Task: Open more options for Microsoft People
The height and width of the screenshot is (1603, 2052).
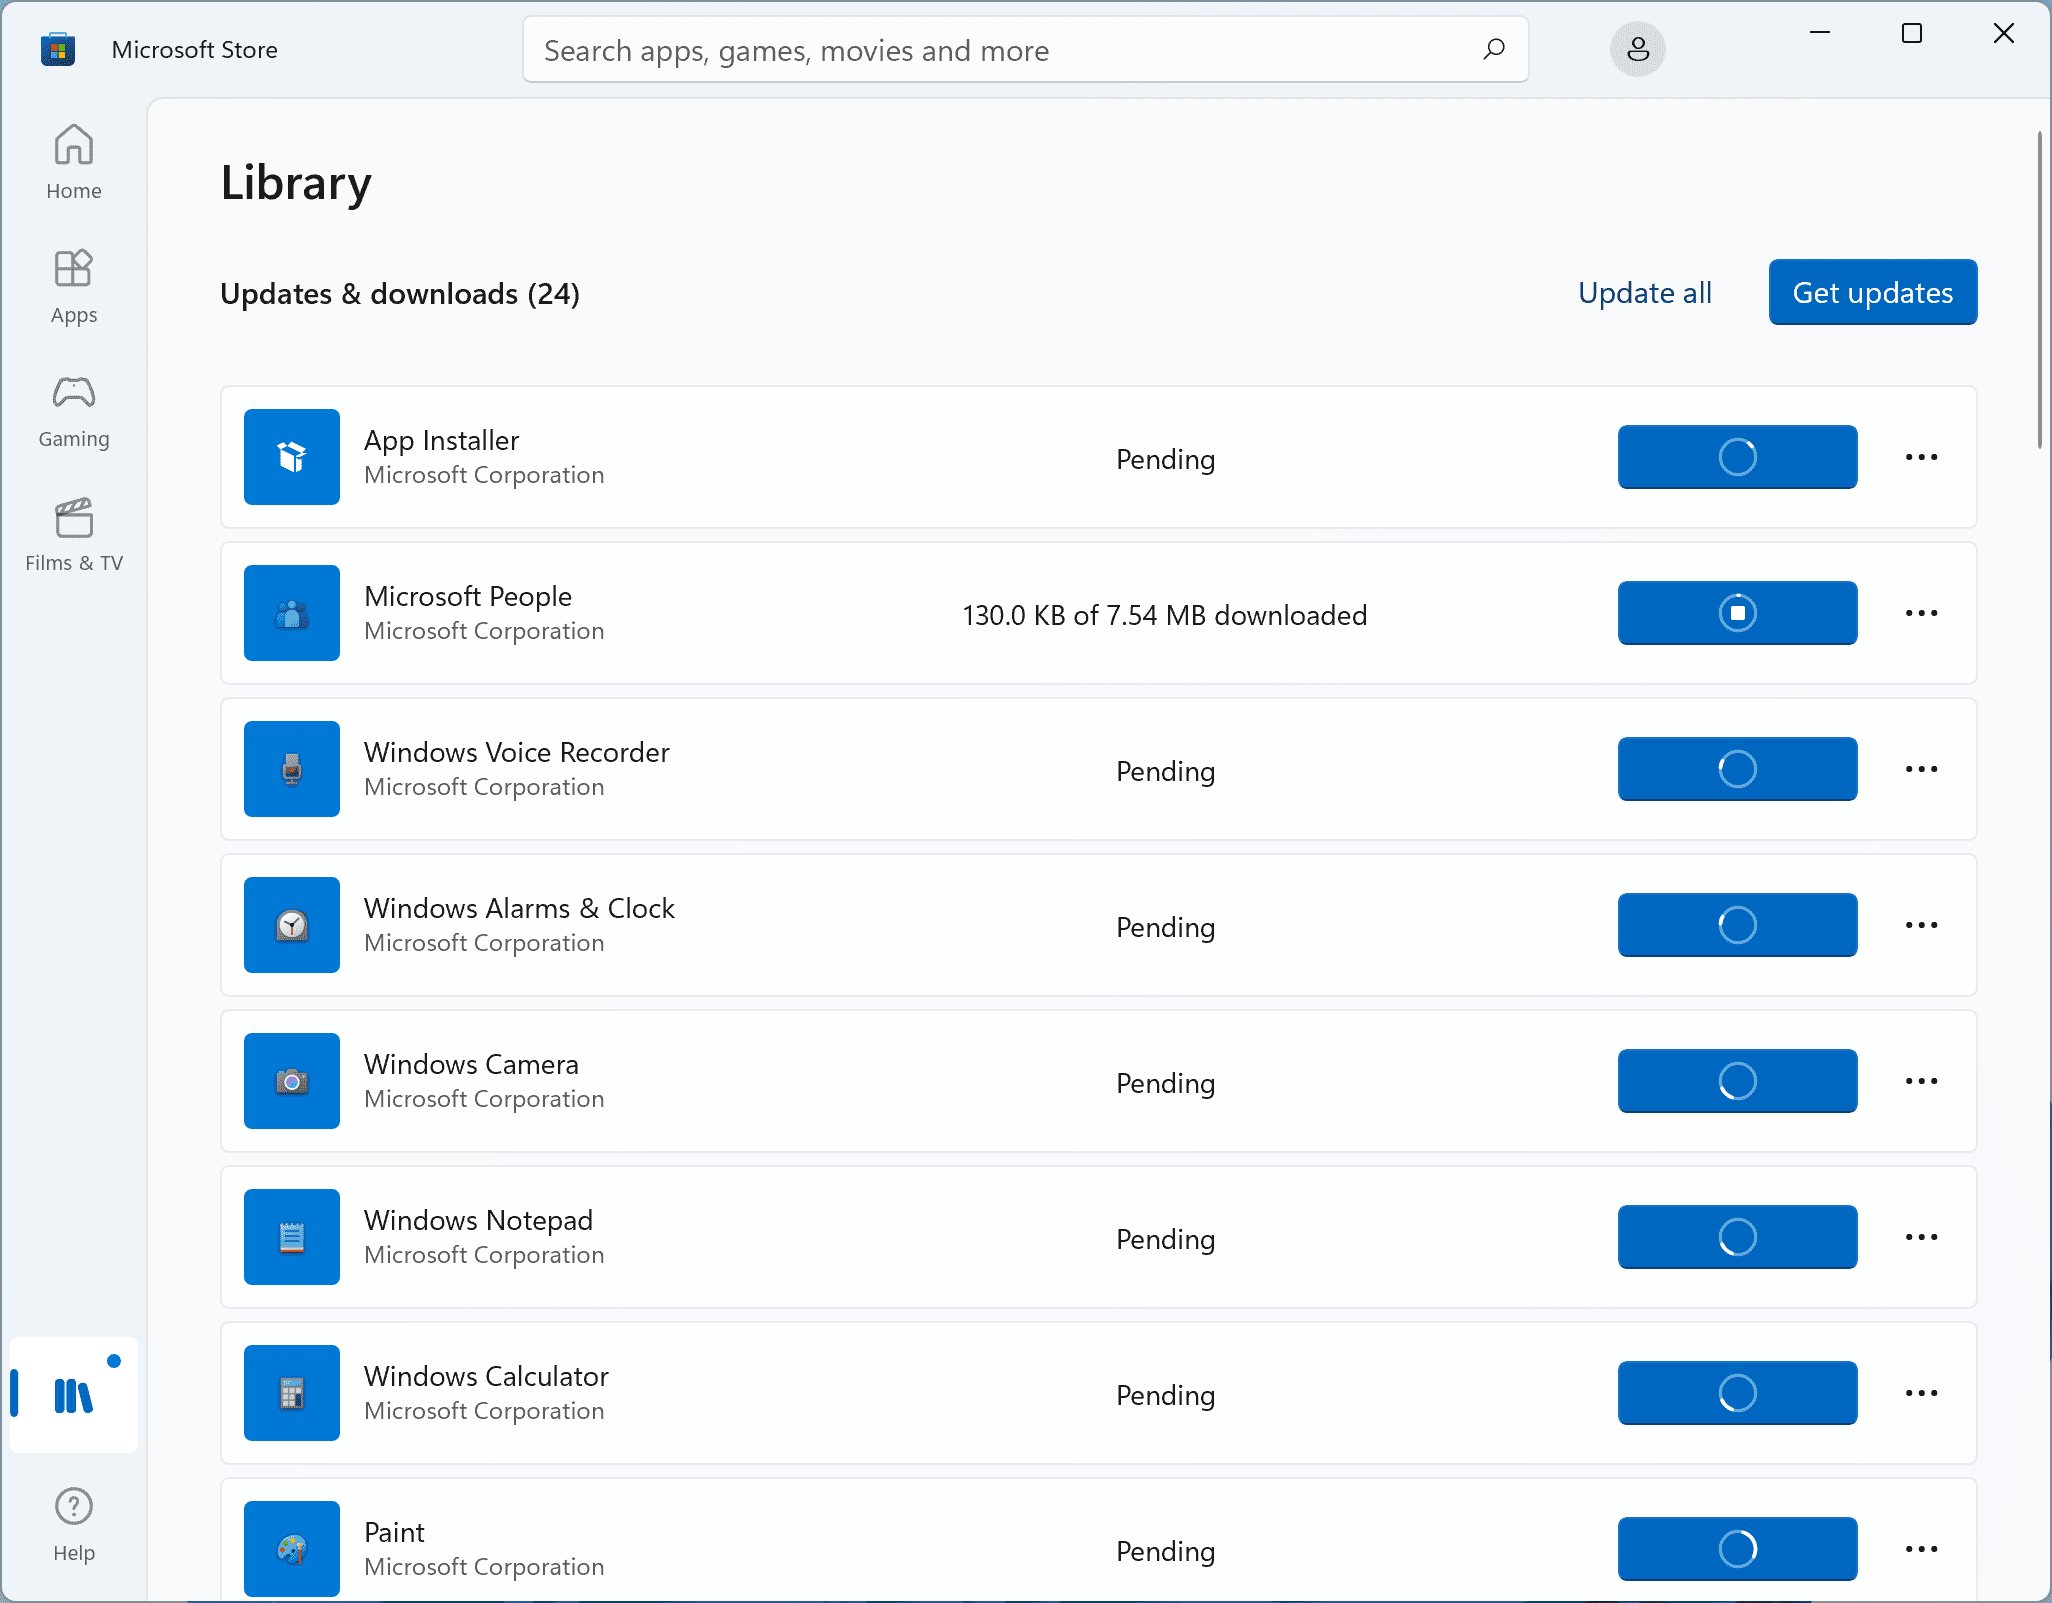Action: [x=1921, y=613]
